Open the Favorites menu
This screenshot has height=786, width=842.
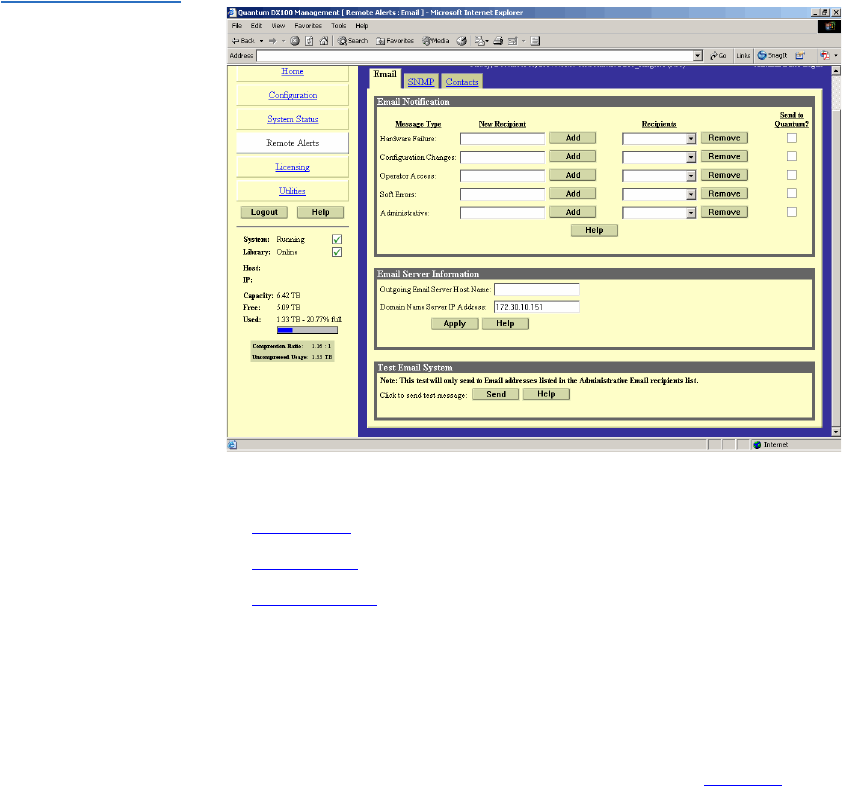308,26
